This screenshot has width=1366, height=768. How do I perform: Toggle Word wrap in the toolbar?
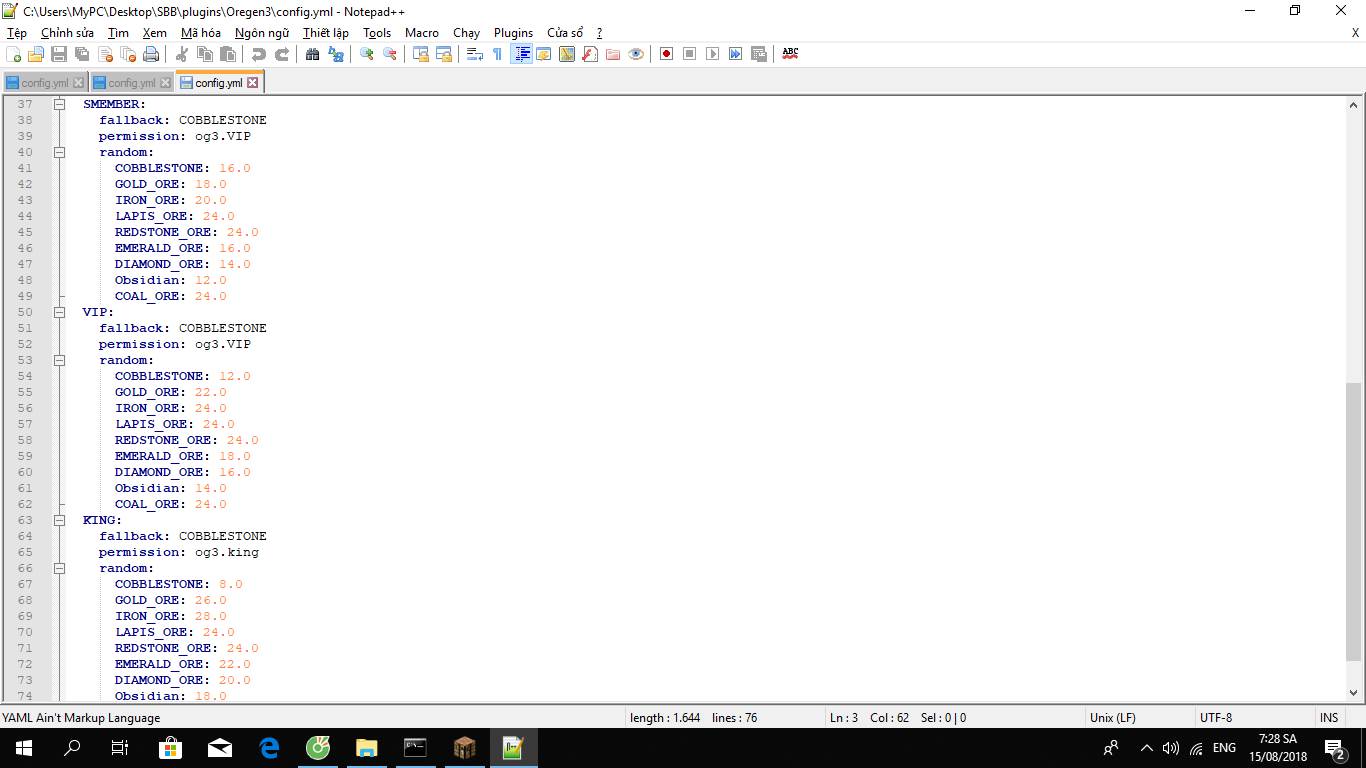pyautogui.click(x=475, y=54)
